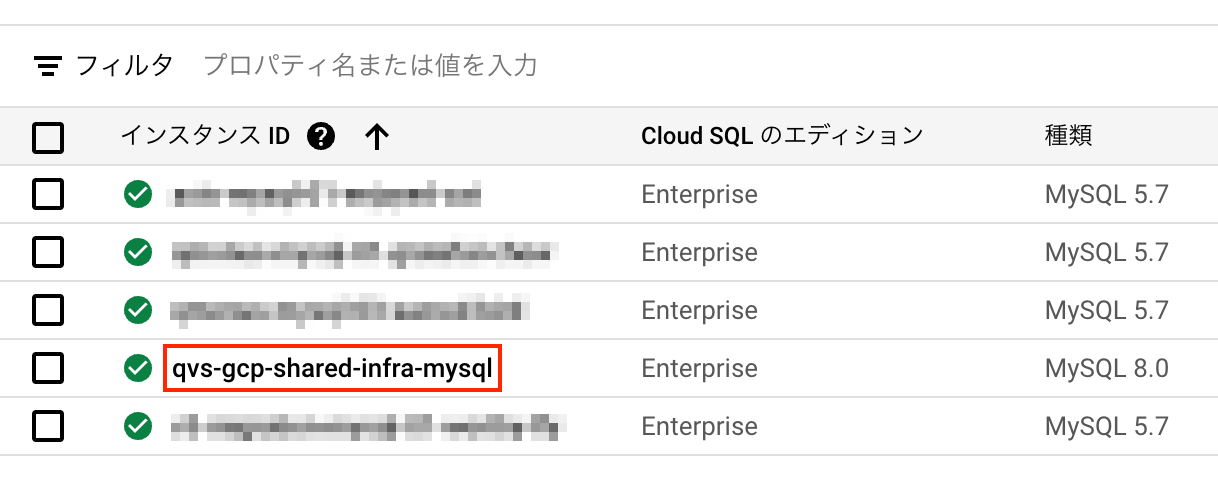The height and width of the screenshot is (486, 1218).
Task: Select the last instance row checkbox
Action: click(48, 427)
